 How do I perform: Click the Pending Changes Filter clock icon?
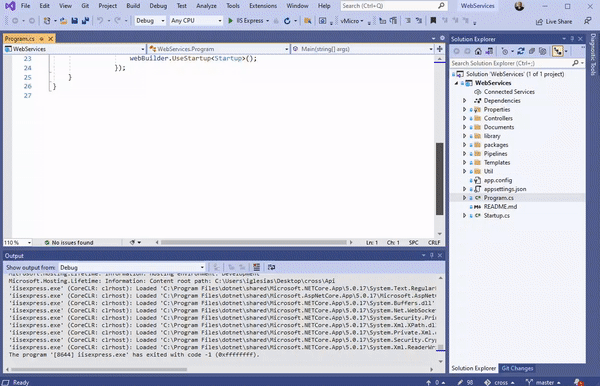(505, 51)
